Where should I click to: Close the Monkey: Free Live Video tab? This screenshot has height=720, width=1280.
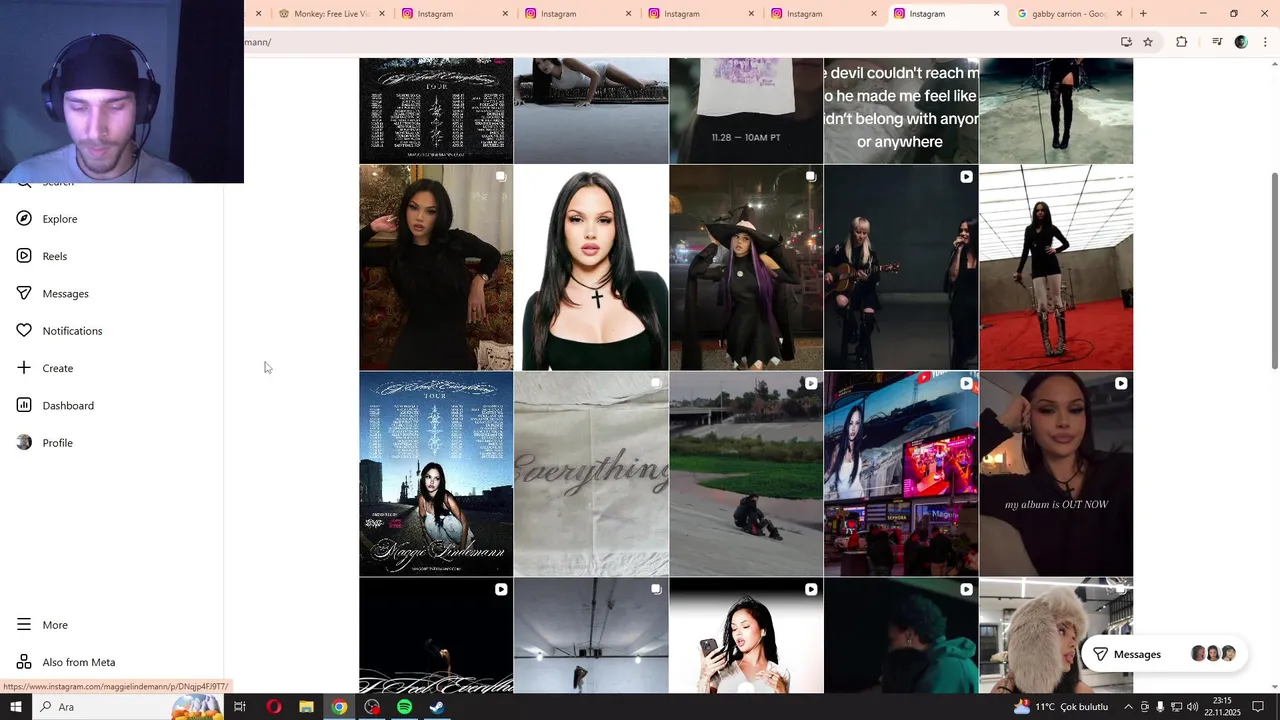[382, 14]
